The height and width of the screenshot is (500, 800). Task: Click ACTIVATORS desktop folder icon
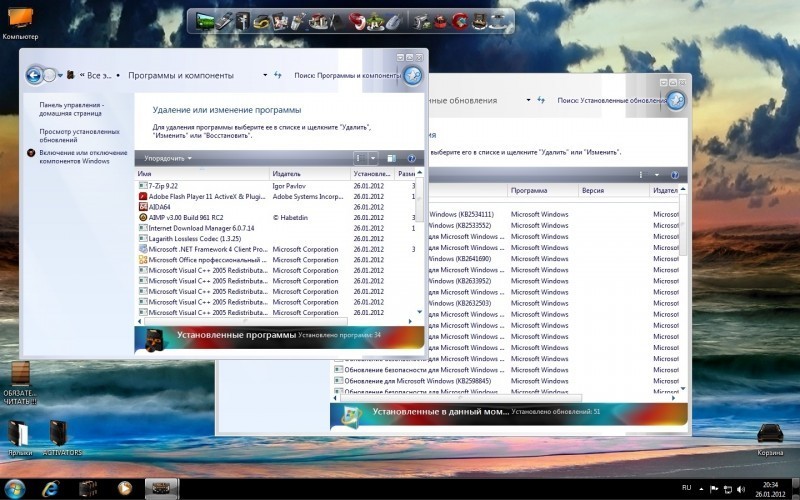tap(62, 438)
